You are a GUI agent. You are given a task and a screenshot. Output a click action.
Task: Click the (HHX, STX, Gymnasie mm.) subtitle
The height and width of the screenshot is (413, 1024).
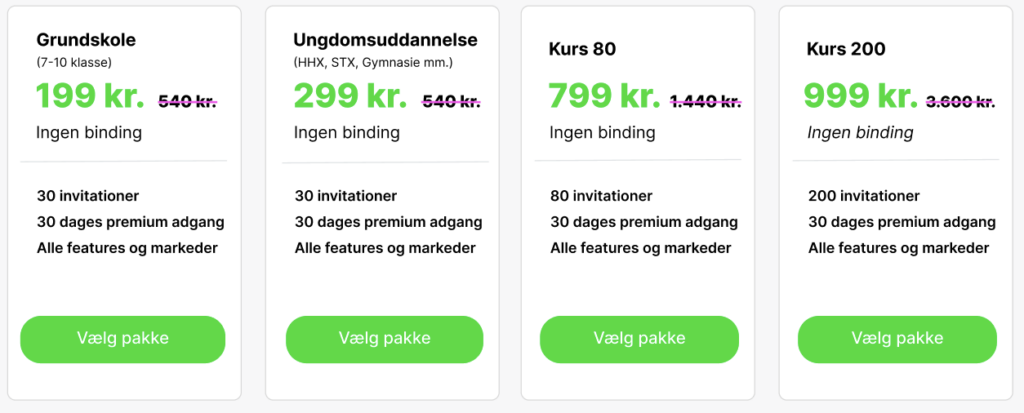(373, 63)
